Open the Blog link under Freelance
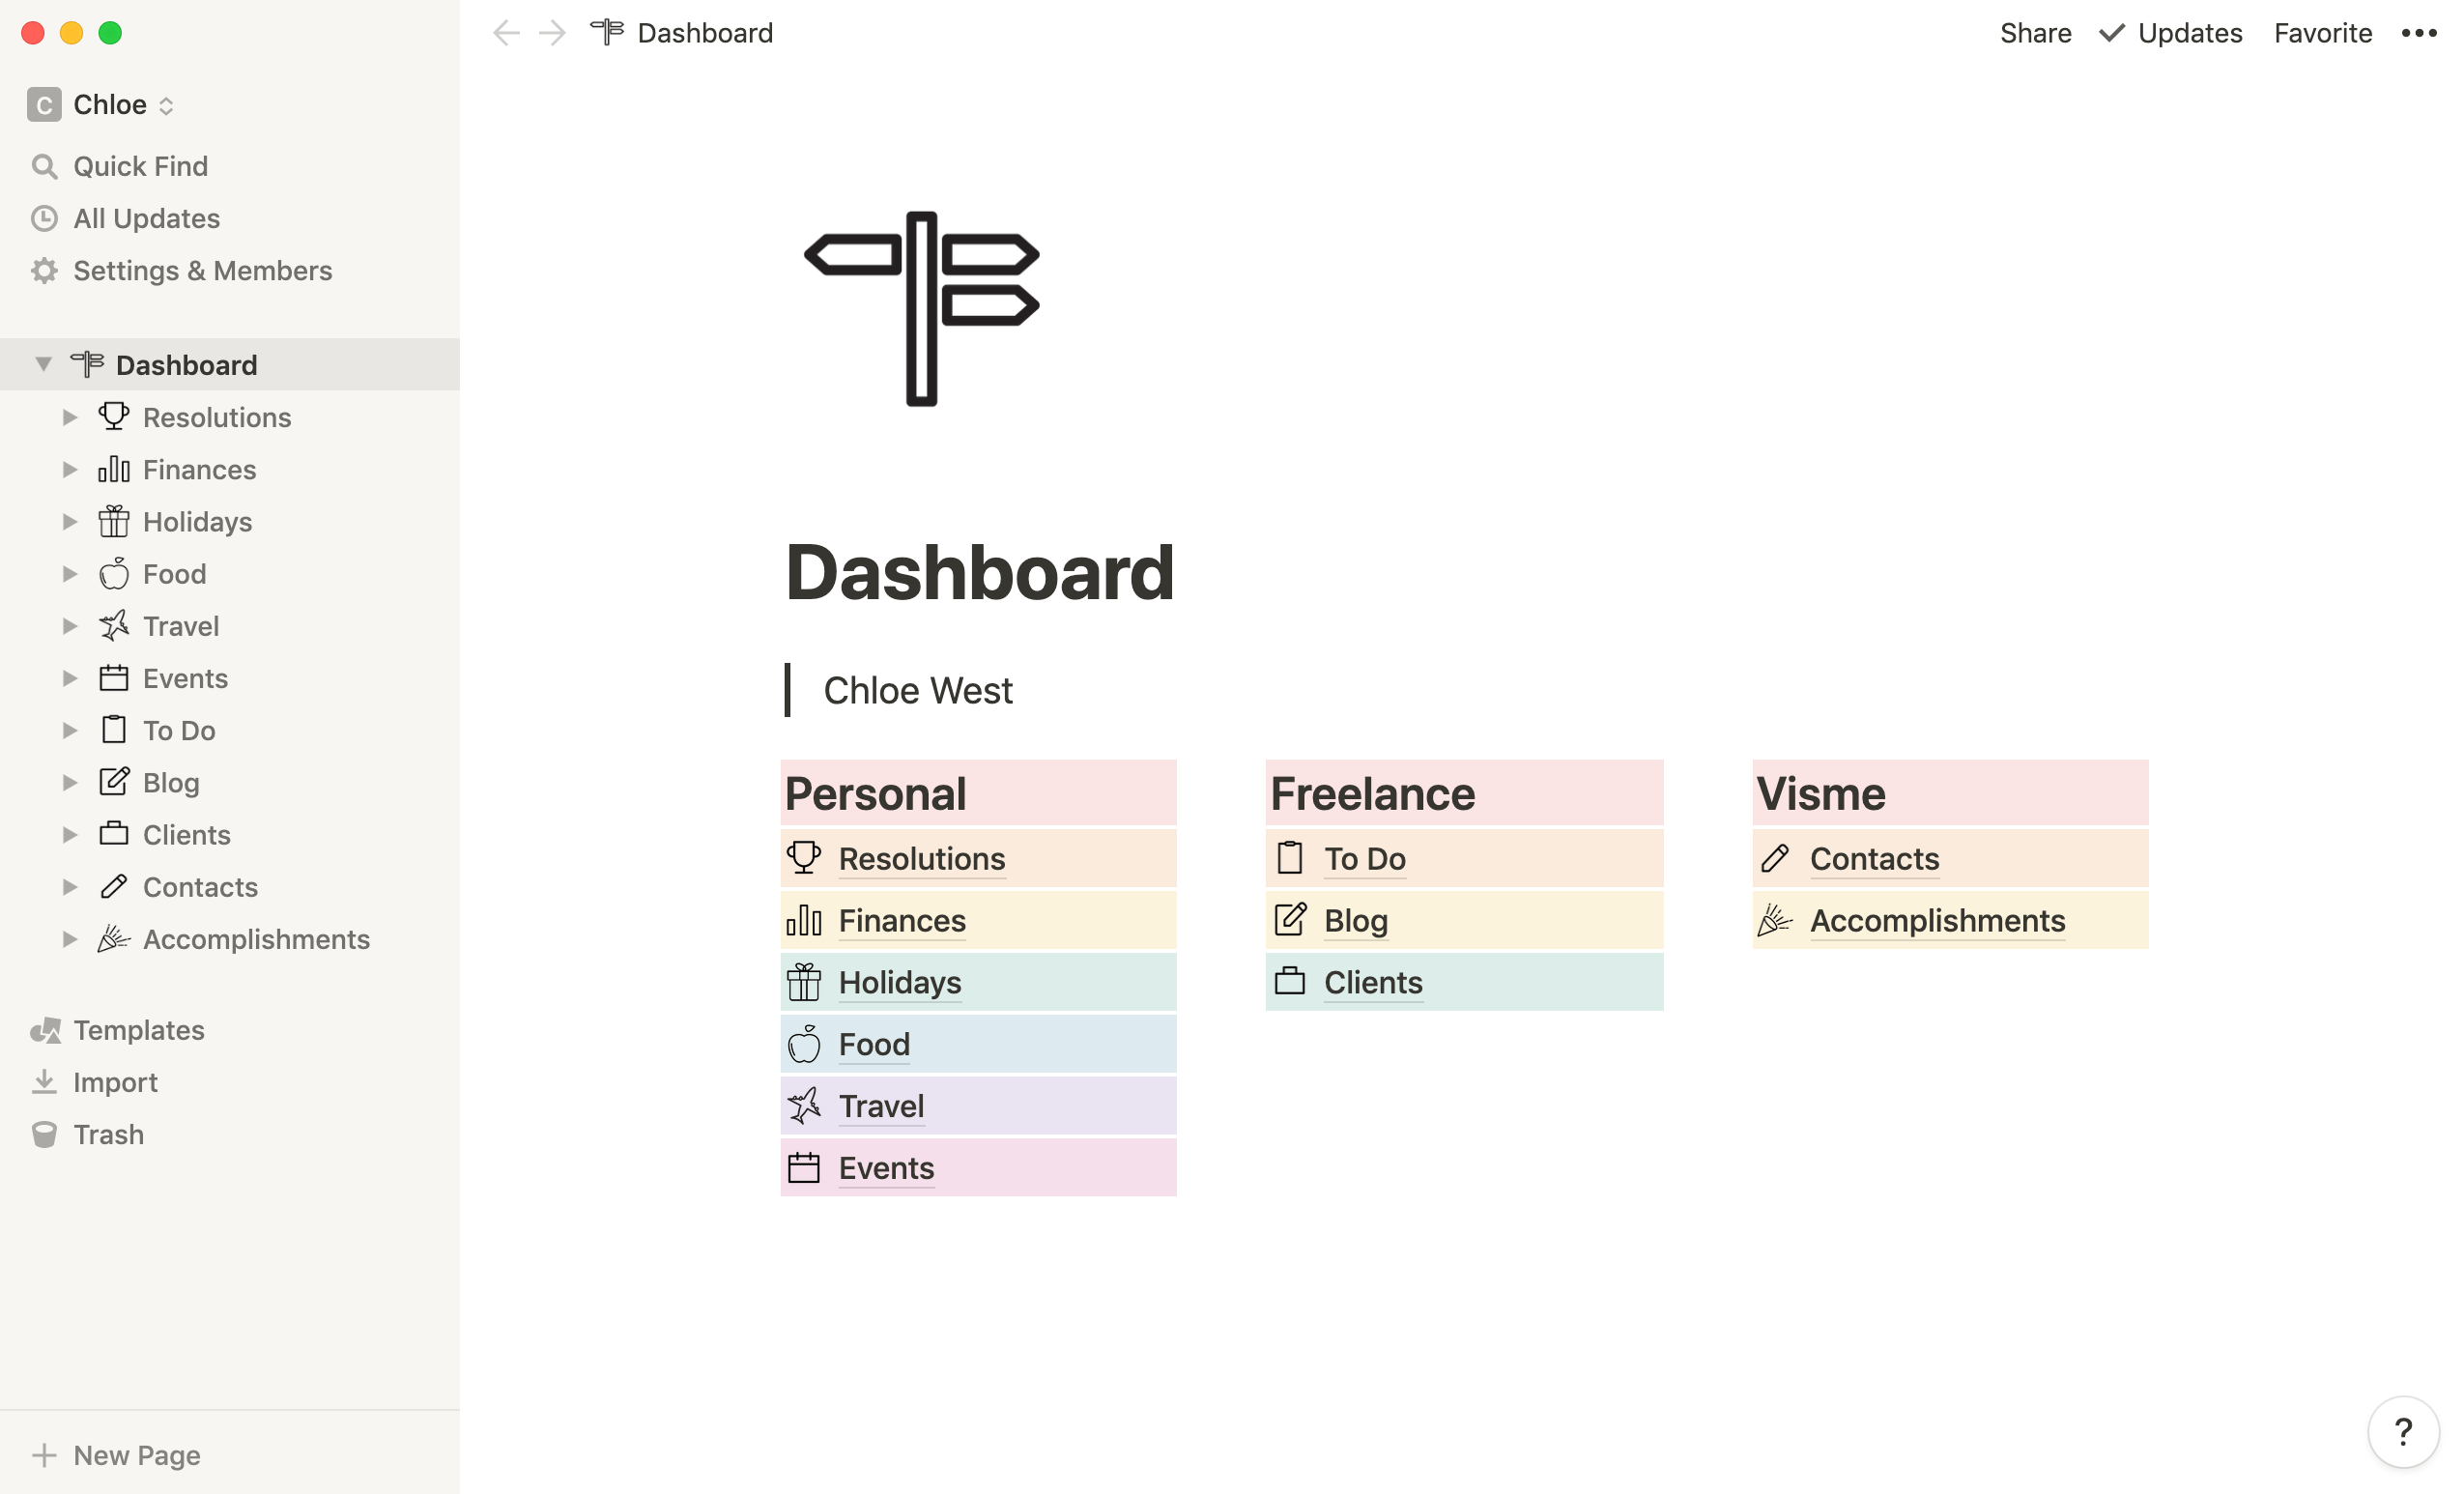This screenshot has width=2464, height=1494. pyautogui.click(x=1355, y=920)
